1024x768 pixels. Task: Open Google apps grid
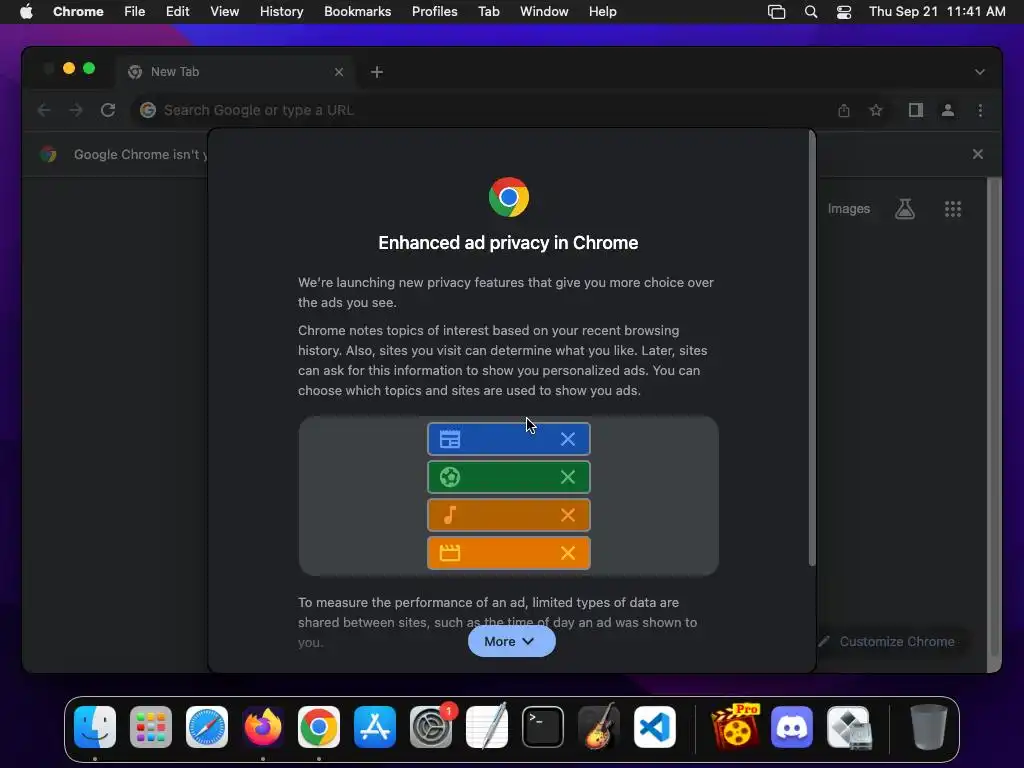coord(953,209)
